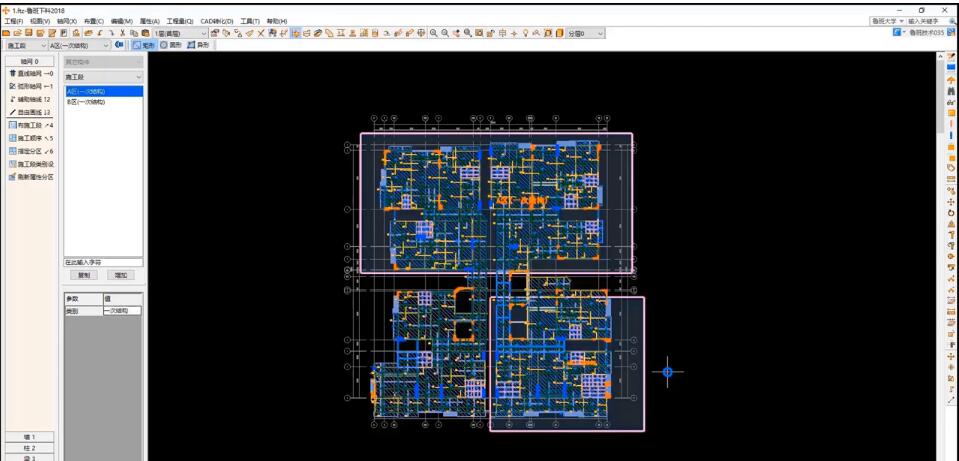Screen dimensions: 959x461
Task: Click the new project icon
Action: [6, 33]
